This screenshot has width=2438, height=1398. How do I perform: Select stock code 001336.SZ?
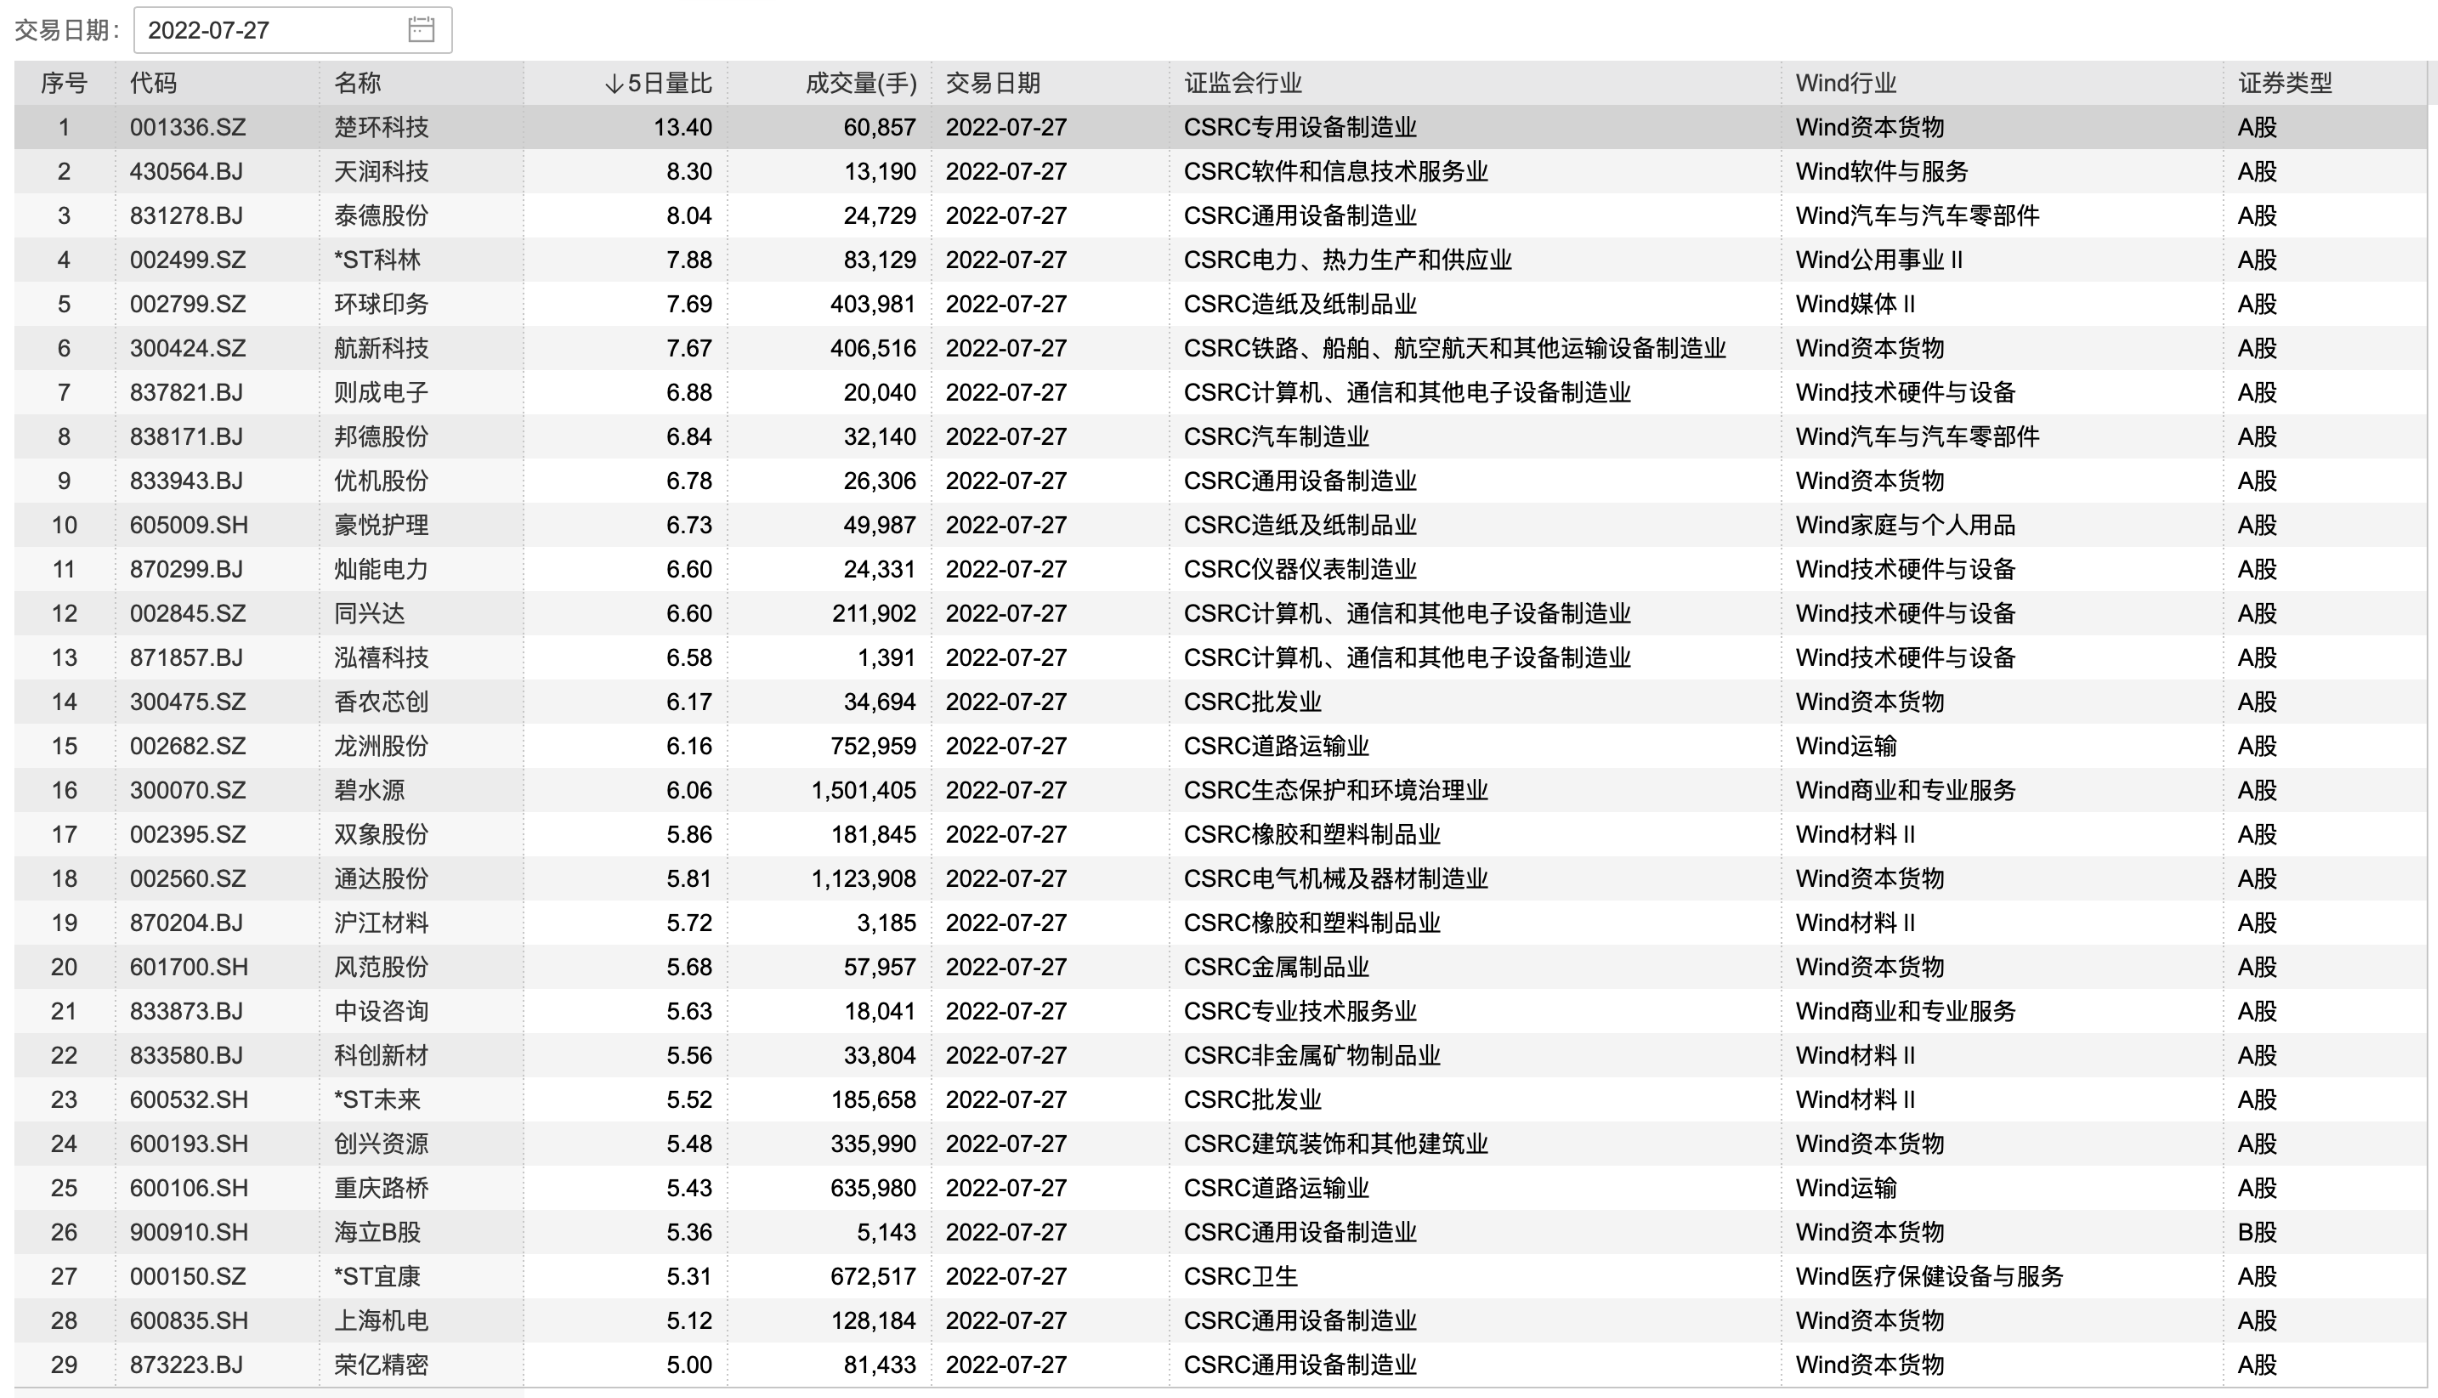(188, 128)
